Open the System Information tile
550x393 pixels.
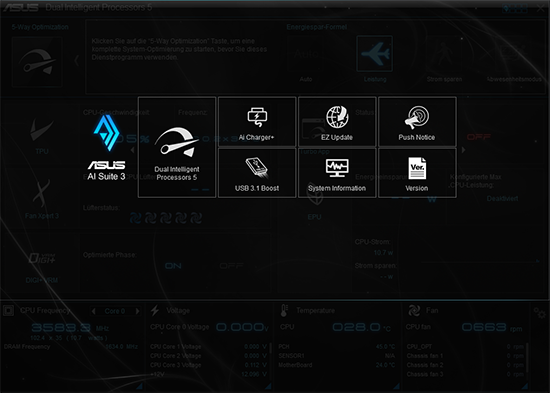337,173
